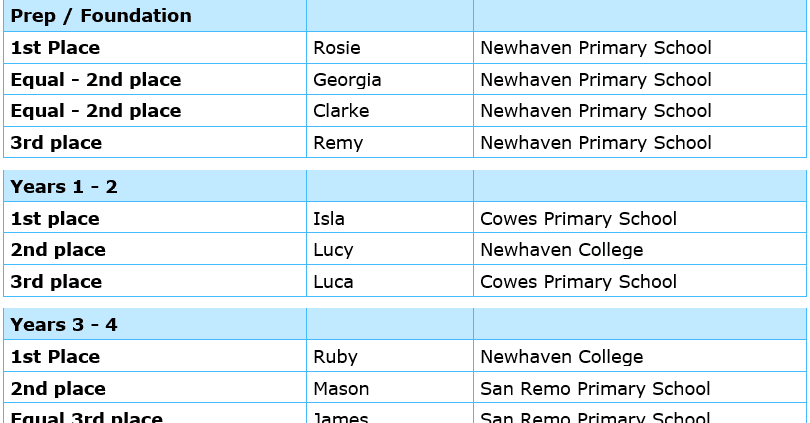810x423 pixels.
Task: Select Ruby in the Years 3-4 table
Action: (x=335, y=357)
